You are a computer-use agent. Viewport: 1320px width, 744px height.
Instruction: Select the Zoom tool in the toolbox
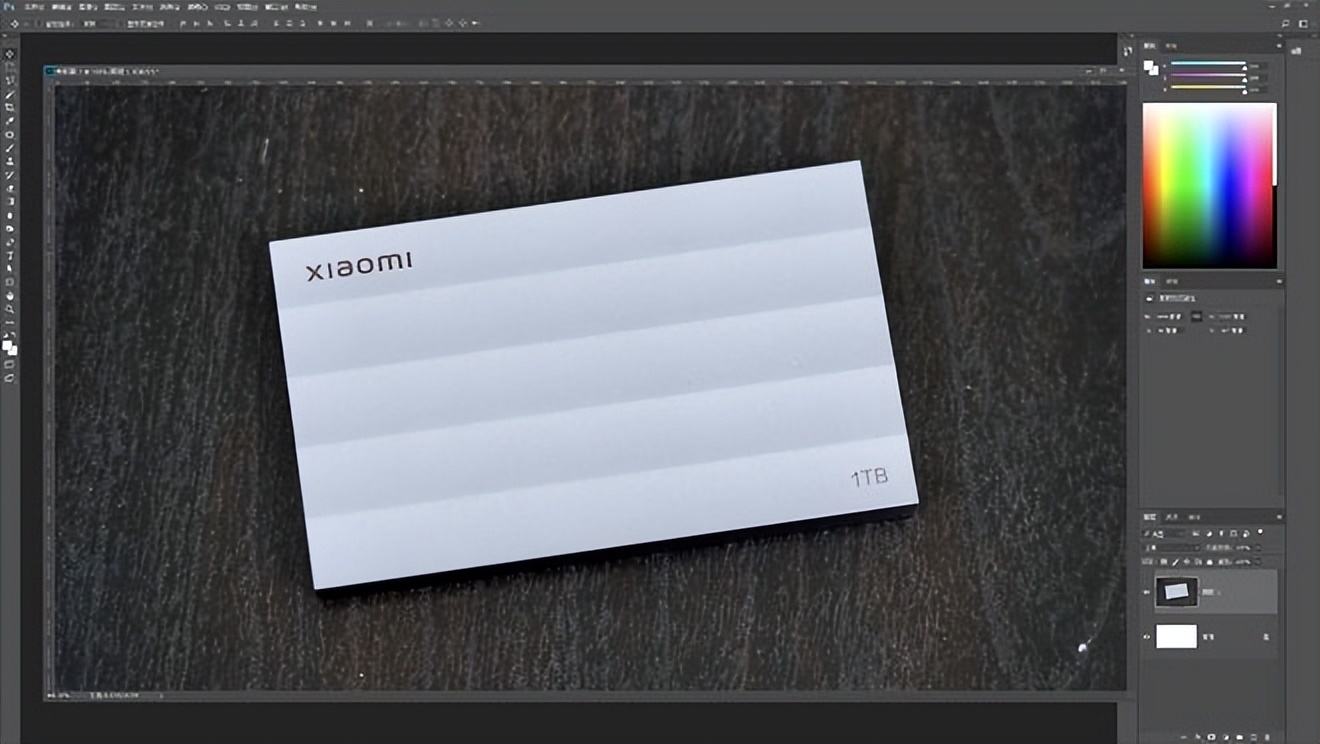10,309
